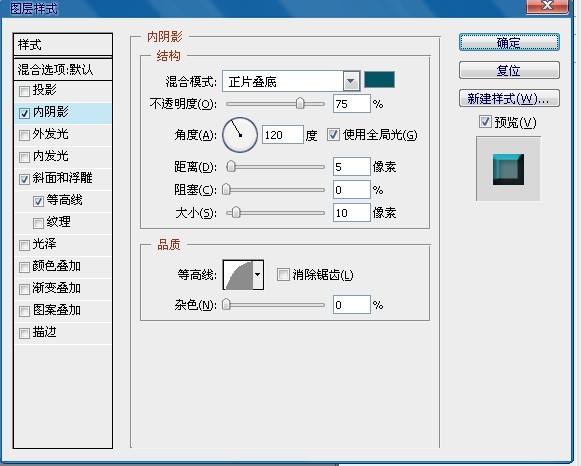The width and height of the screenshot is (581, 466).
Task: Enable 消除锯齿 checkbox
Action: coord(283,274)
